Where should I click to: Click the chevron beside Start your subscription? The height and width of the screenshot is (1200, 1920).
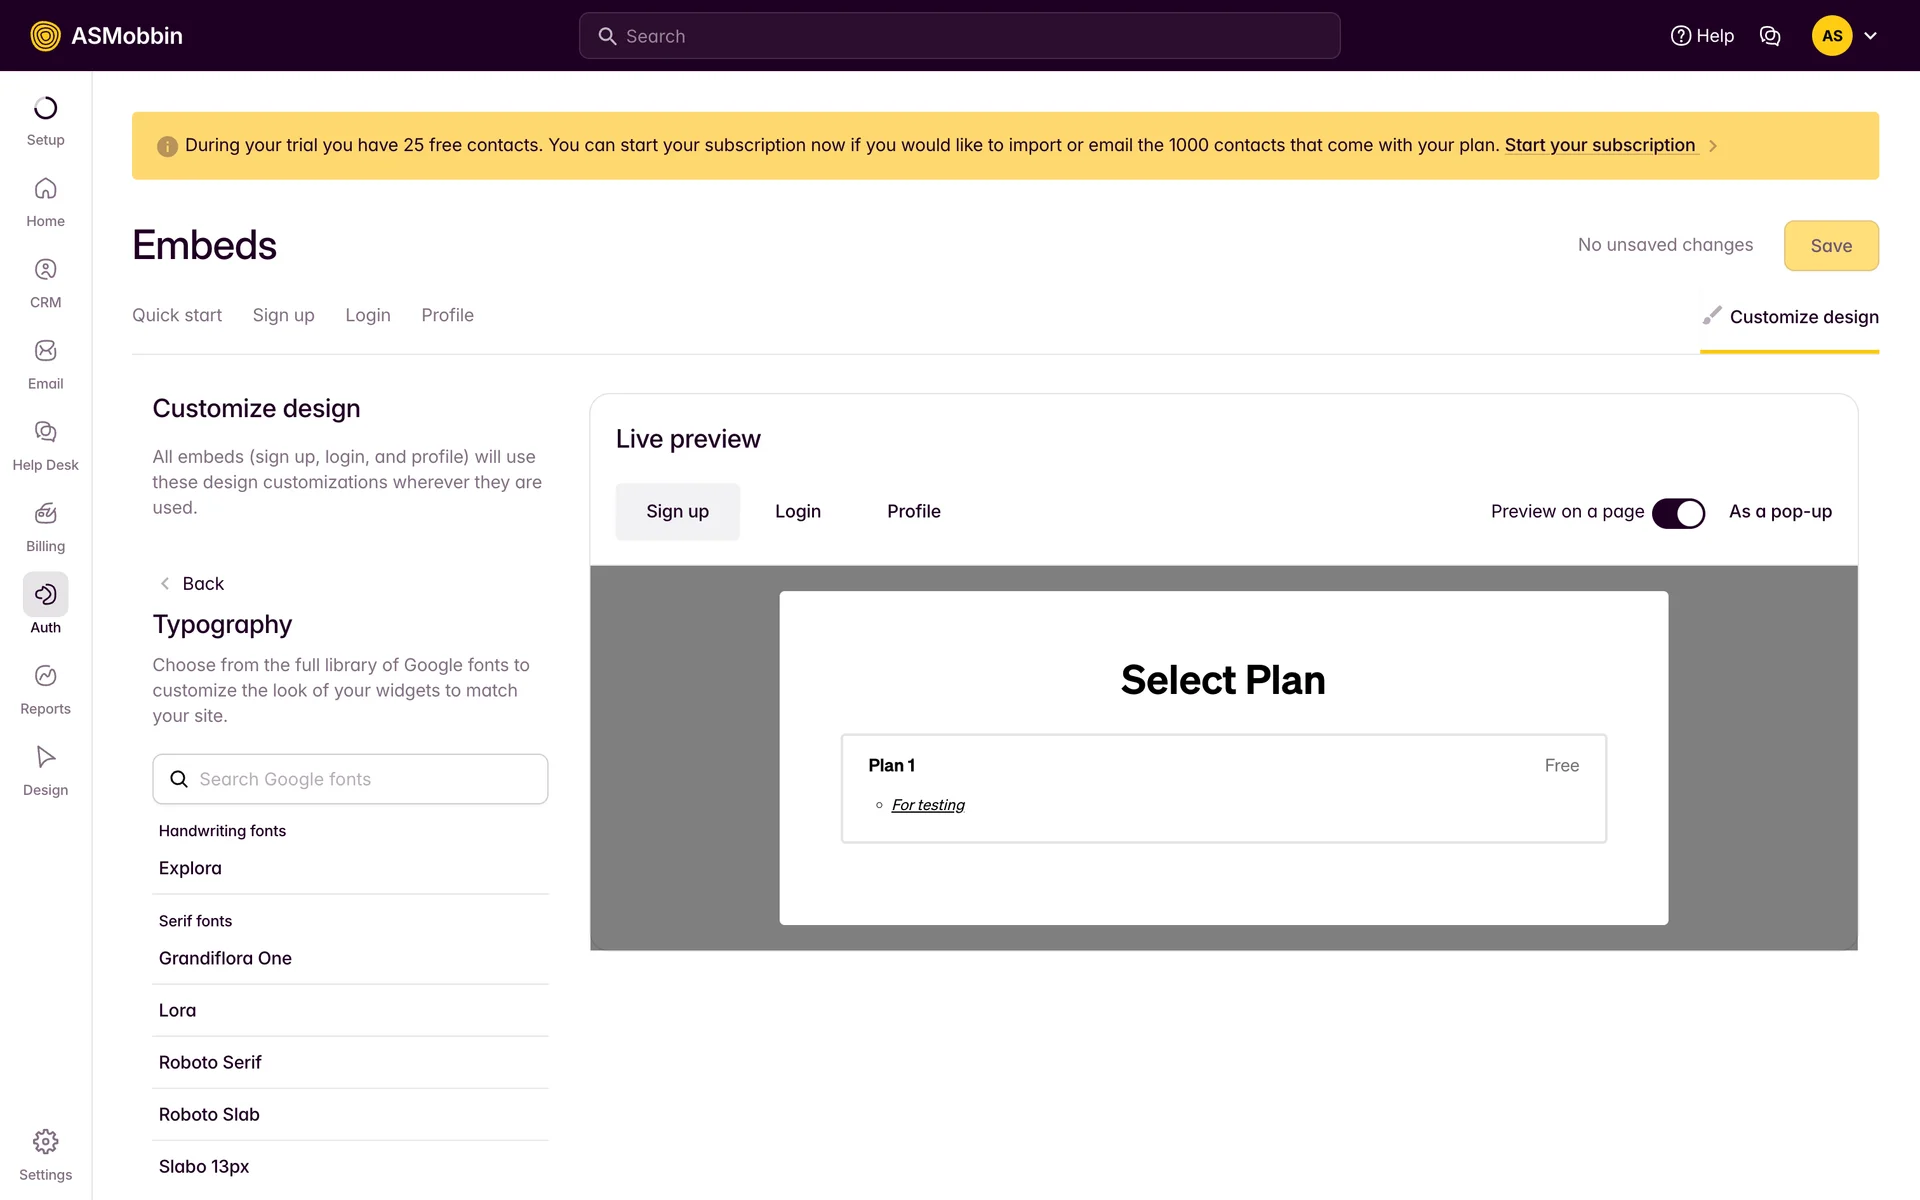click(1713, 146)
